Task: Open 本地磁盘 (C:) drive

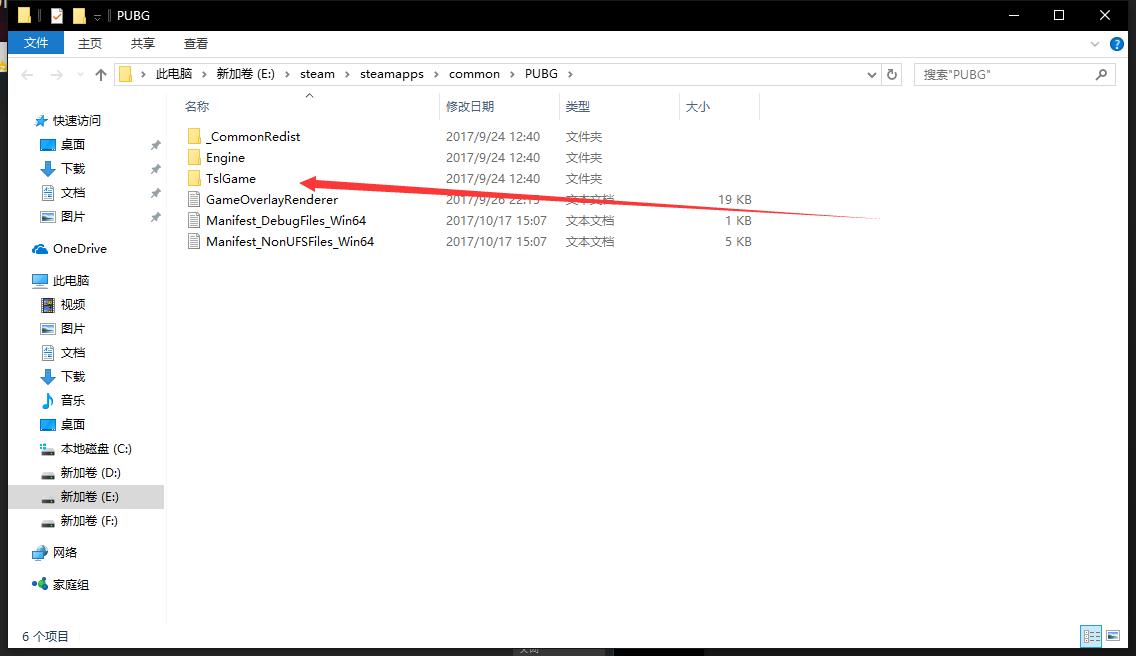Action: pos(85,449)
